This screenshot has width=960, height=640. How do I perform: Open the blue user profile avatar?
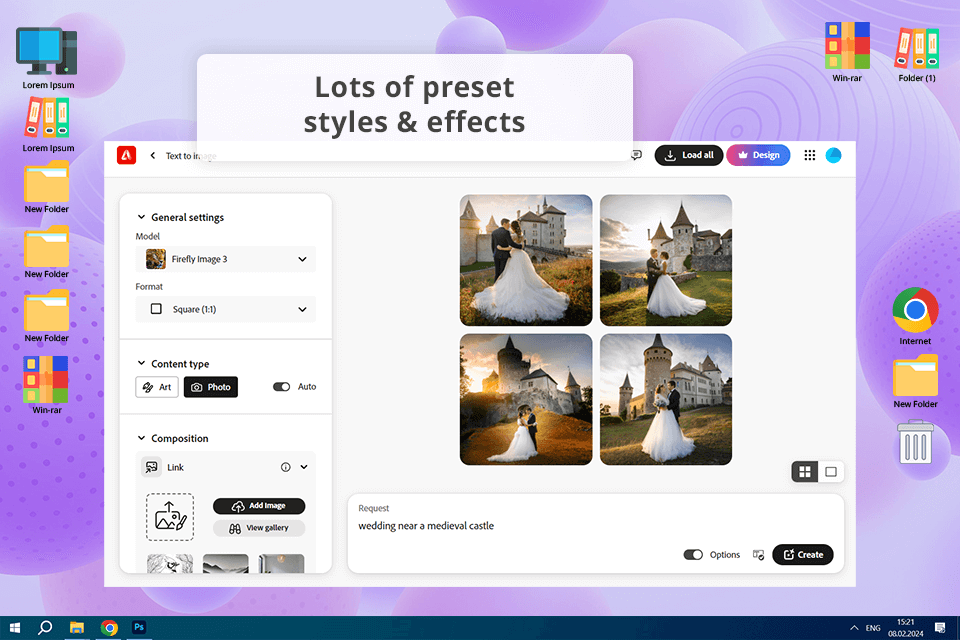pos(833,155)
